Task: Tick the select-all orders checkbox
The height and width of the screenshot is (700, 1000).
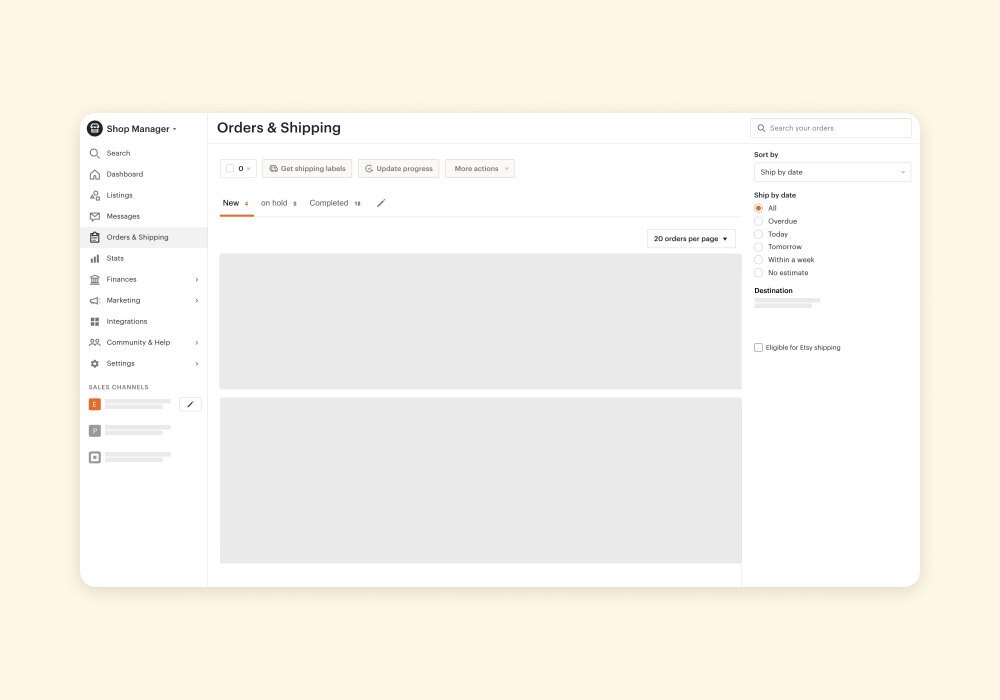Action: point(230,168)
